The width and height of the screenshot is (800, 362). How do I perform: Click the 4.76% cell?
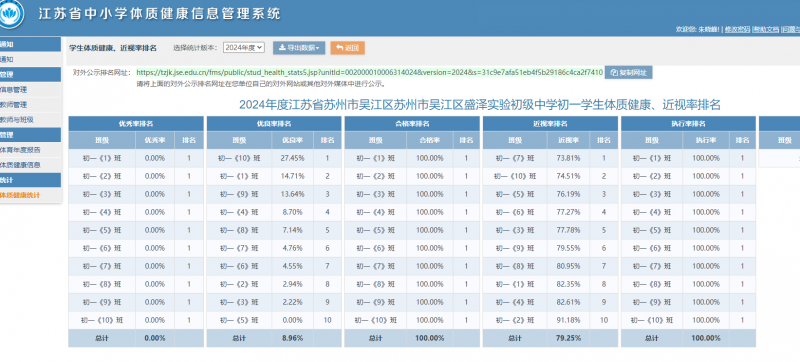point(292,248)
